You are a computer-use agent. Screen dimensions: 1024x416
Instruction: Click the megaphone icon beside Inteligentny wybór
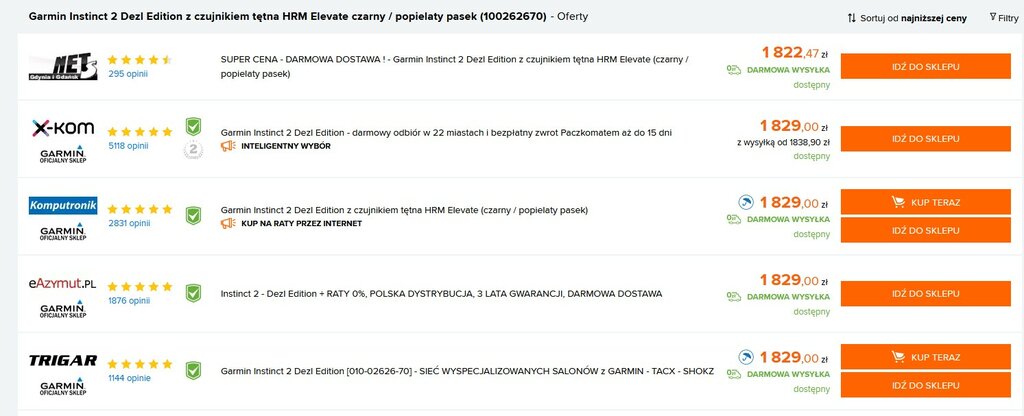coord(228,146)
